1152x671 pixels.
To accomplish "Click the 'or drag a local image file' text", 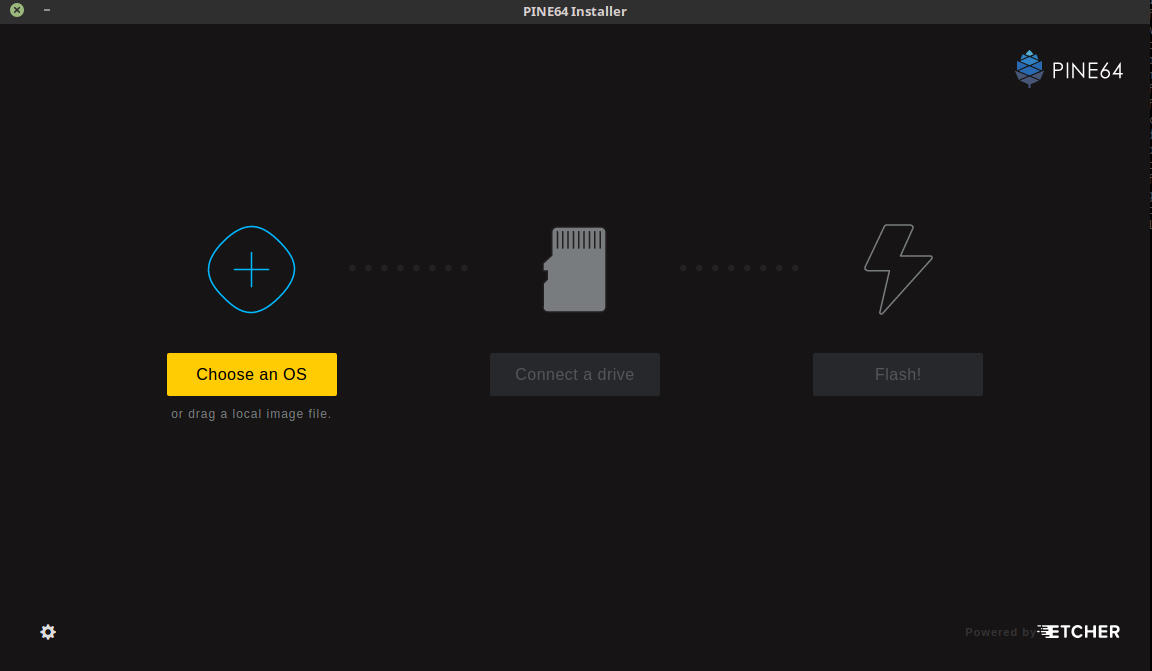I will point(251,414).
